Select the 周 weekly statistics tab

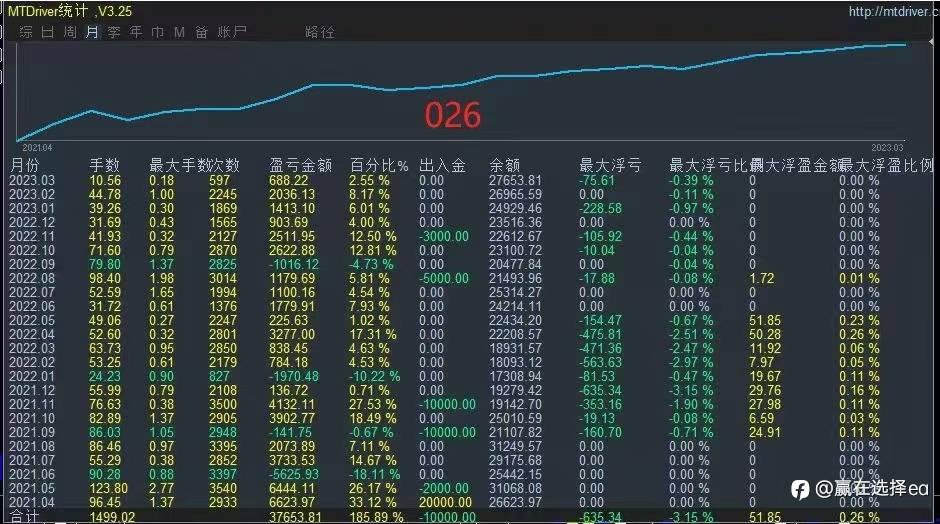pyautogui.click(x=70, y=32)
